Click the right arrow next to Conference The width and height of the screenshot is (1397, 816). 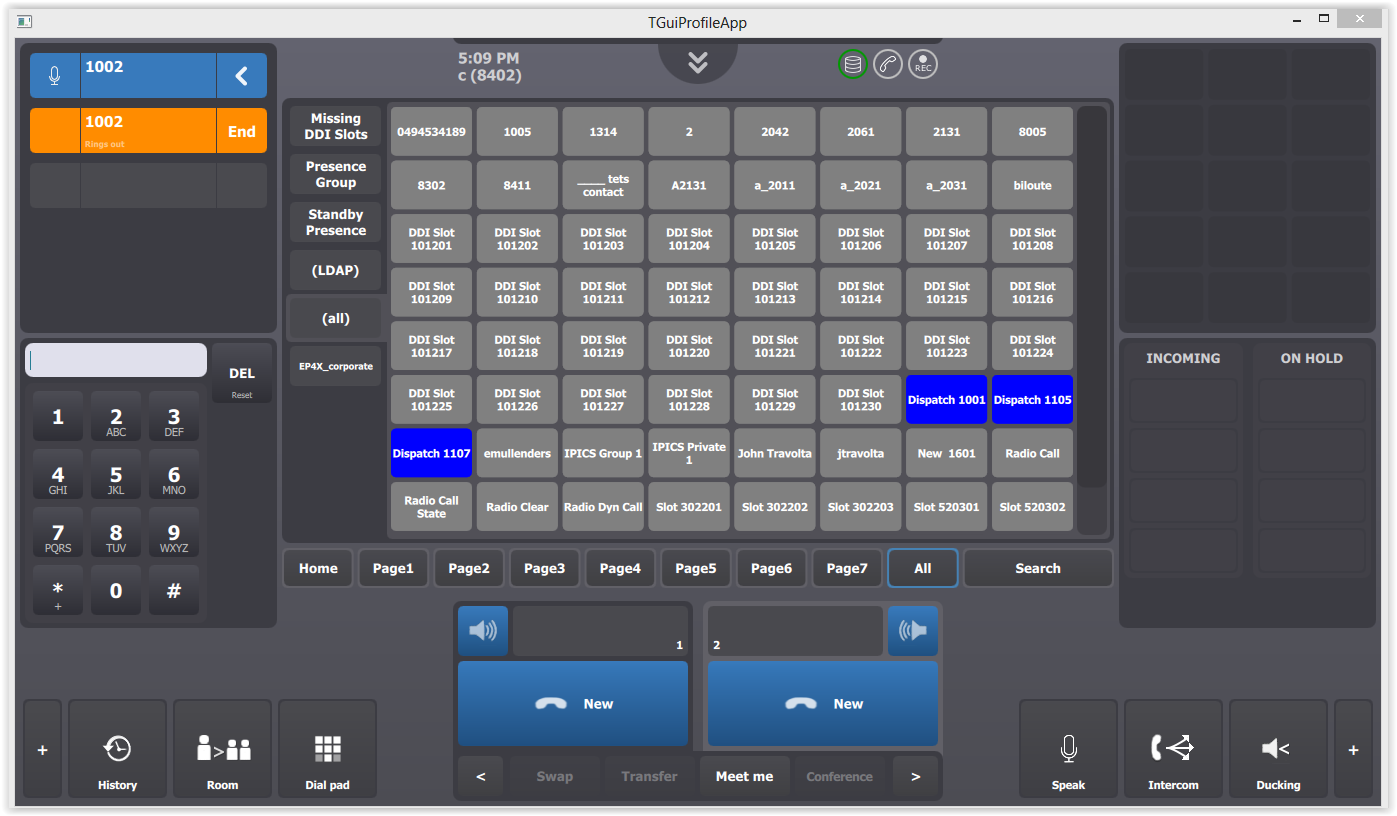click(916, 777)
